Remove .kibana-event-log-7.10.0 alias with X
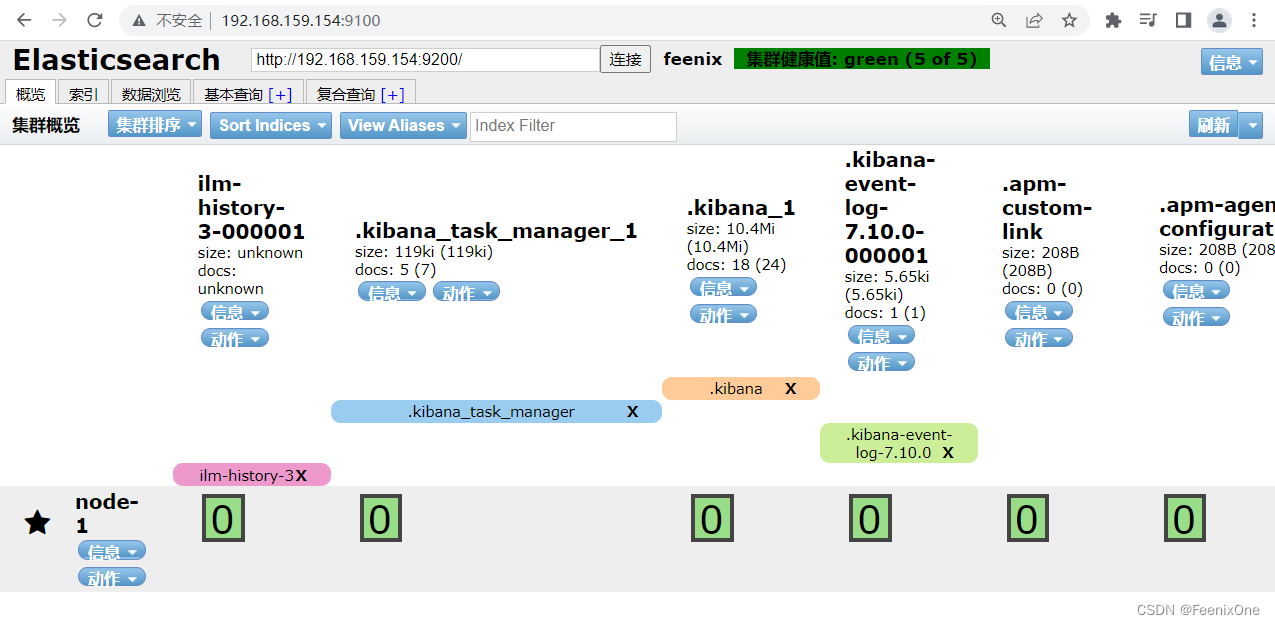Viewport: 1275px width, 625px height. (948, 453)
